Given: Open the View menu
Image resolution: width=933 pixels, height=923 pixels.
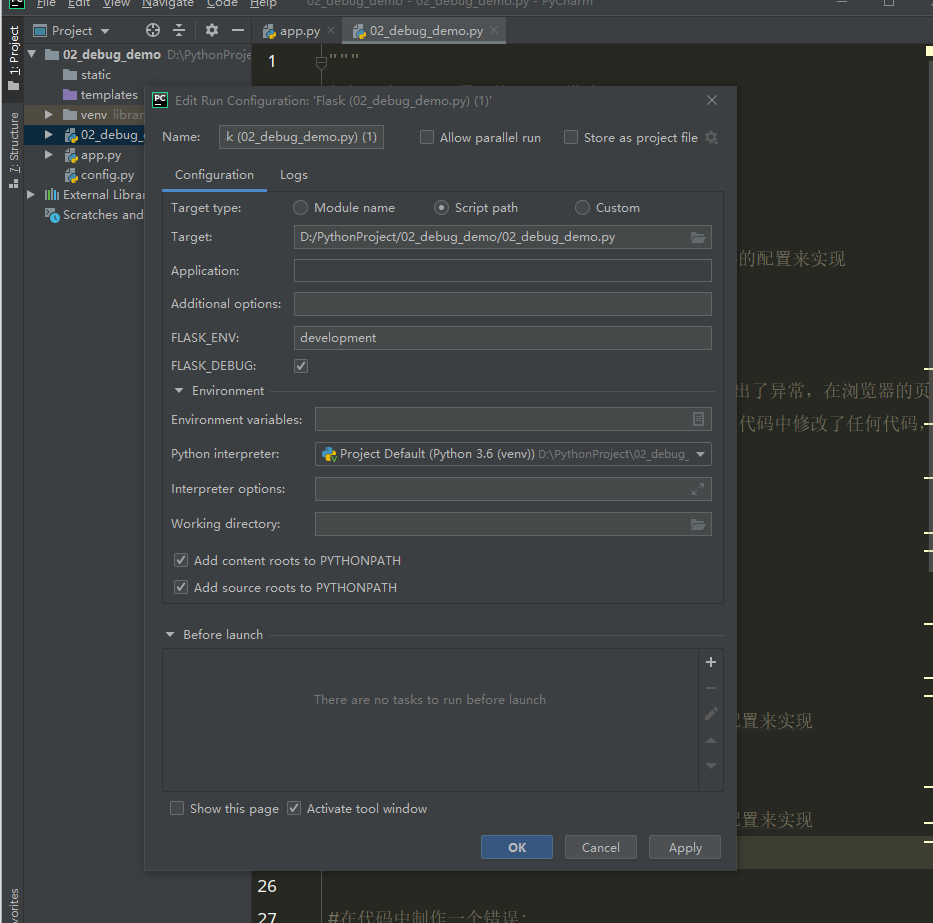Looking at the screenshot, I should [x=116, y=5].
